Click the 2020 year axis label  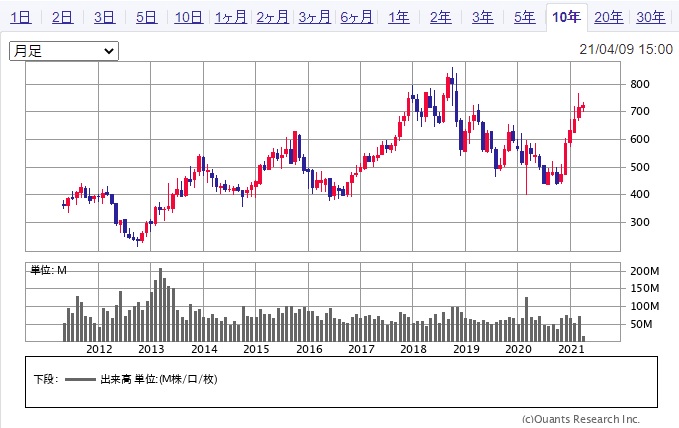pos(518,349)
